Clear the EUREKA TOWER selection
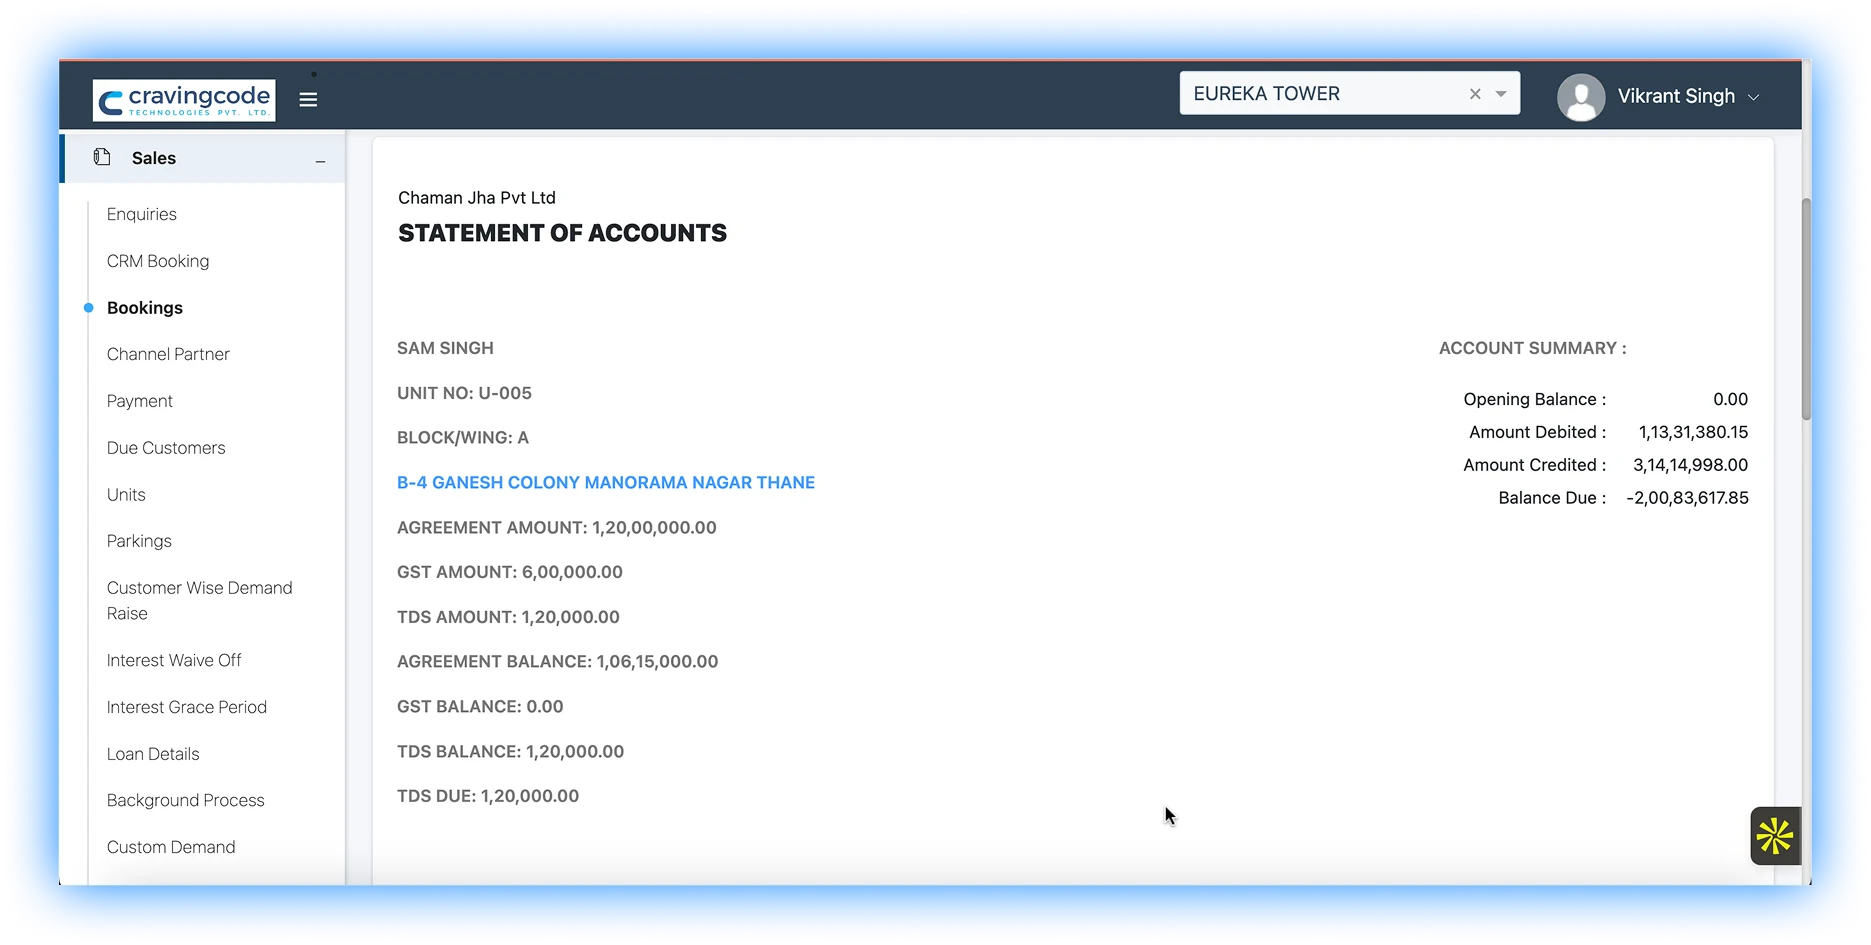Viewport: 1871px width, 945px height. coord(1475,94)
